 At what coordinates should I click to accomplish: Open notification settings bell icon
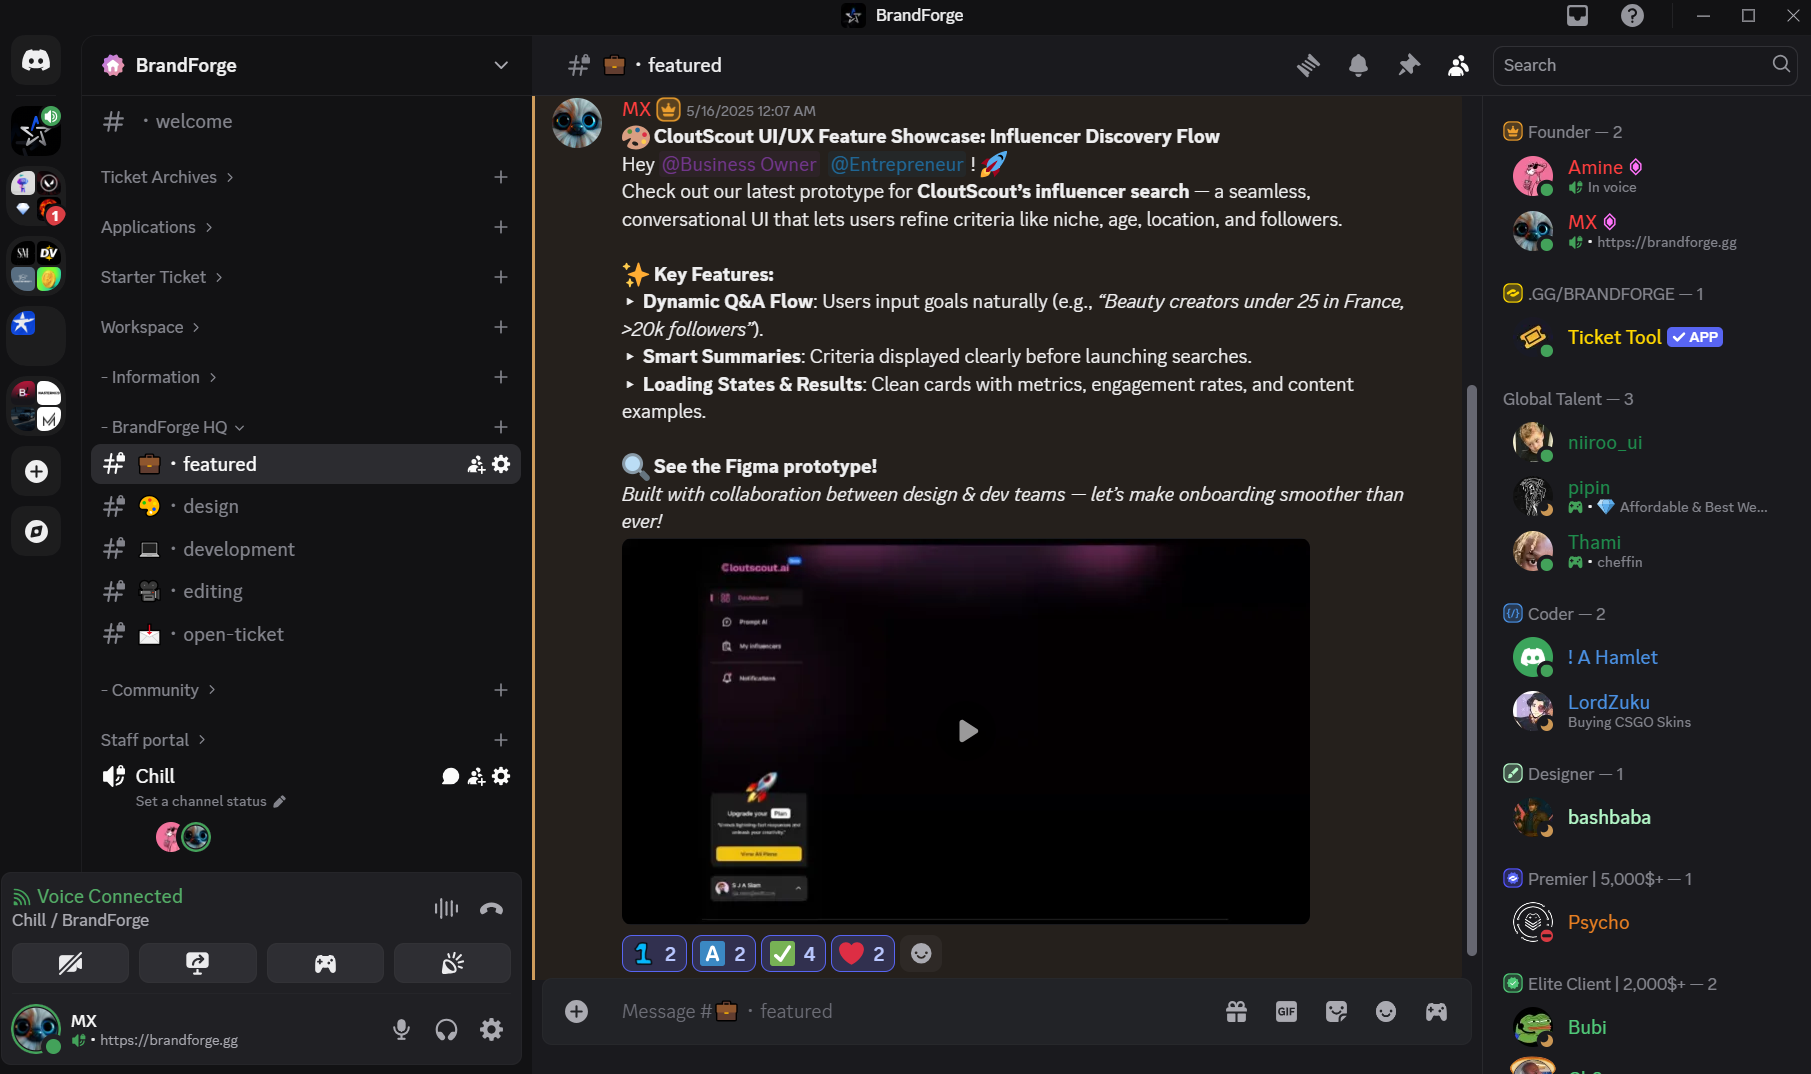point(1358,65)
